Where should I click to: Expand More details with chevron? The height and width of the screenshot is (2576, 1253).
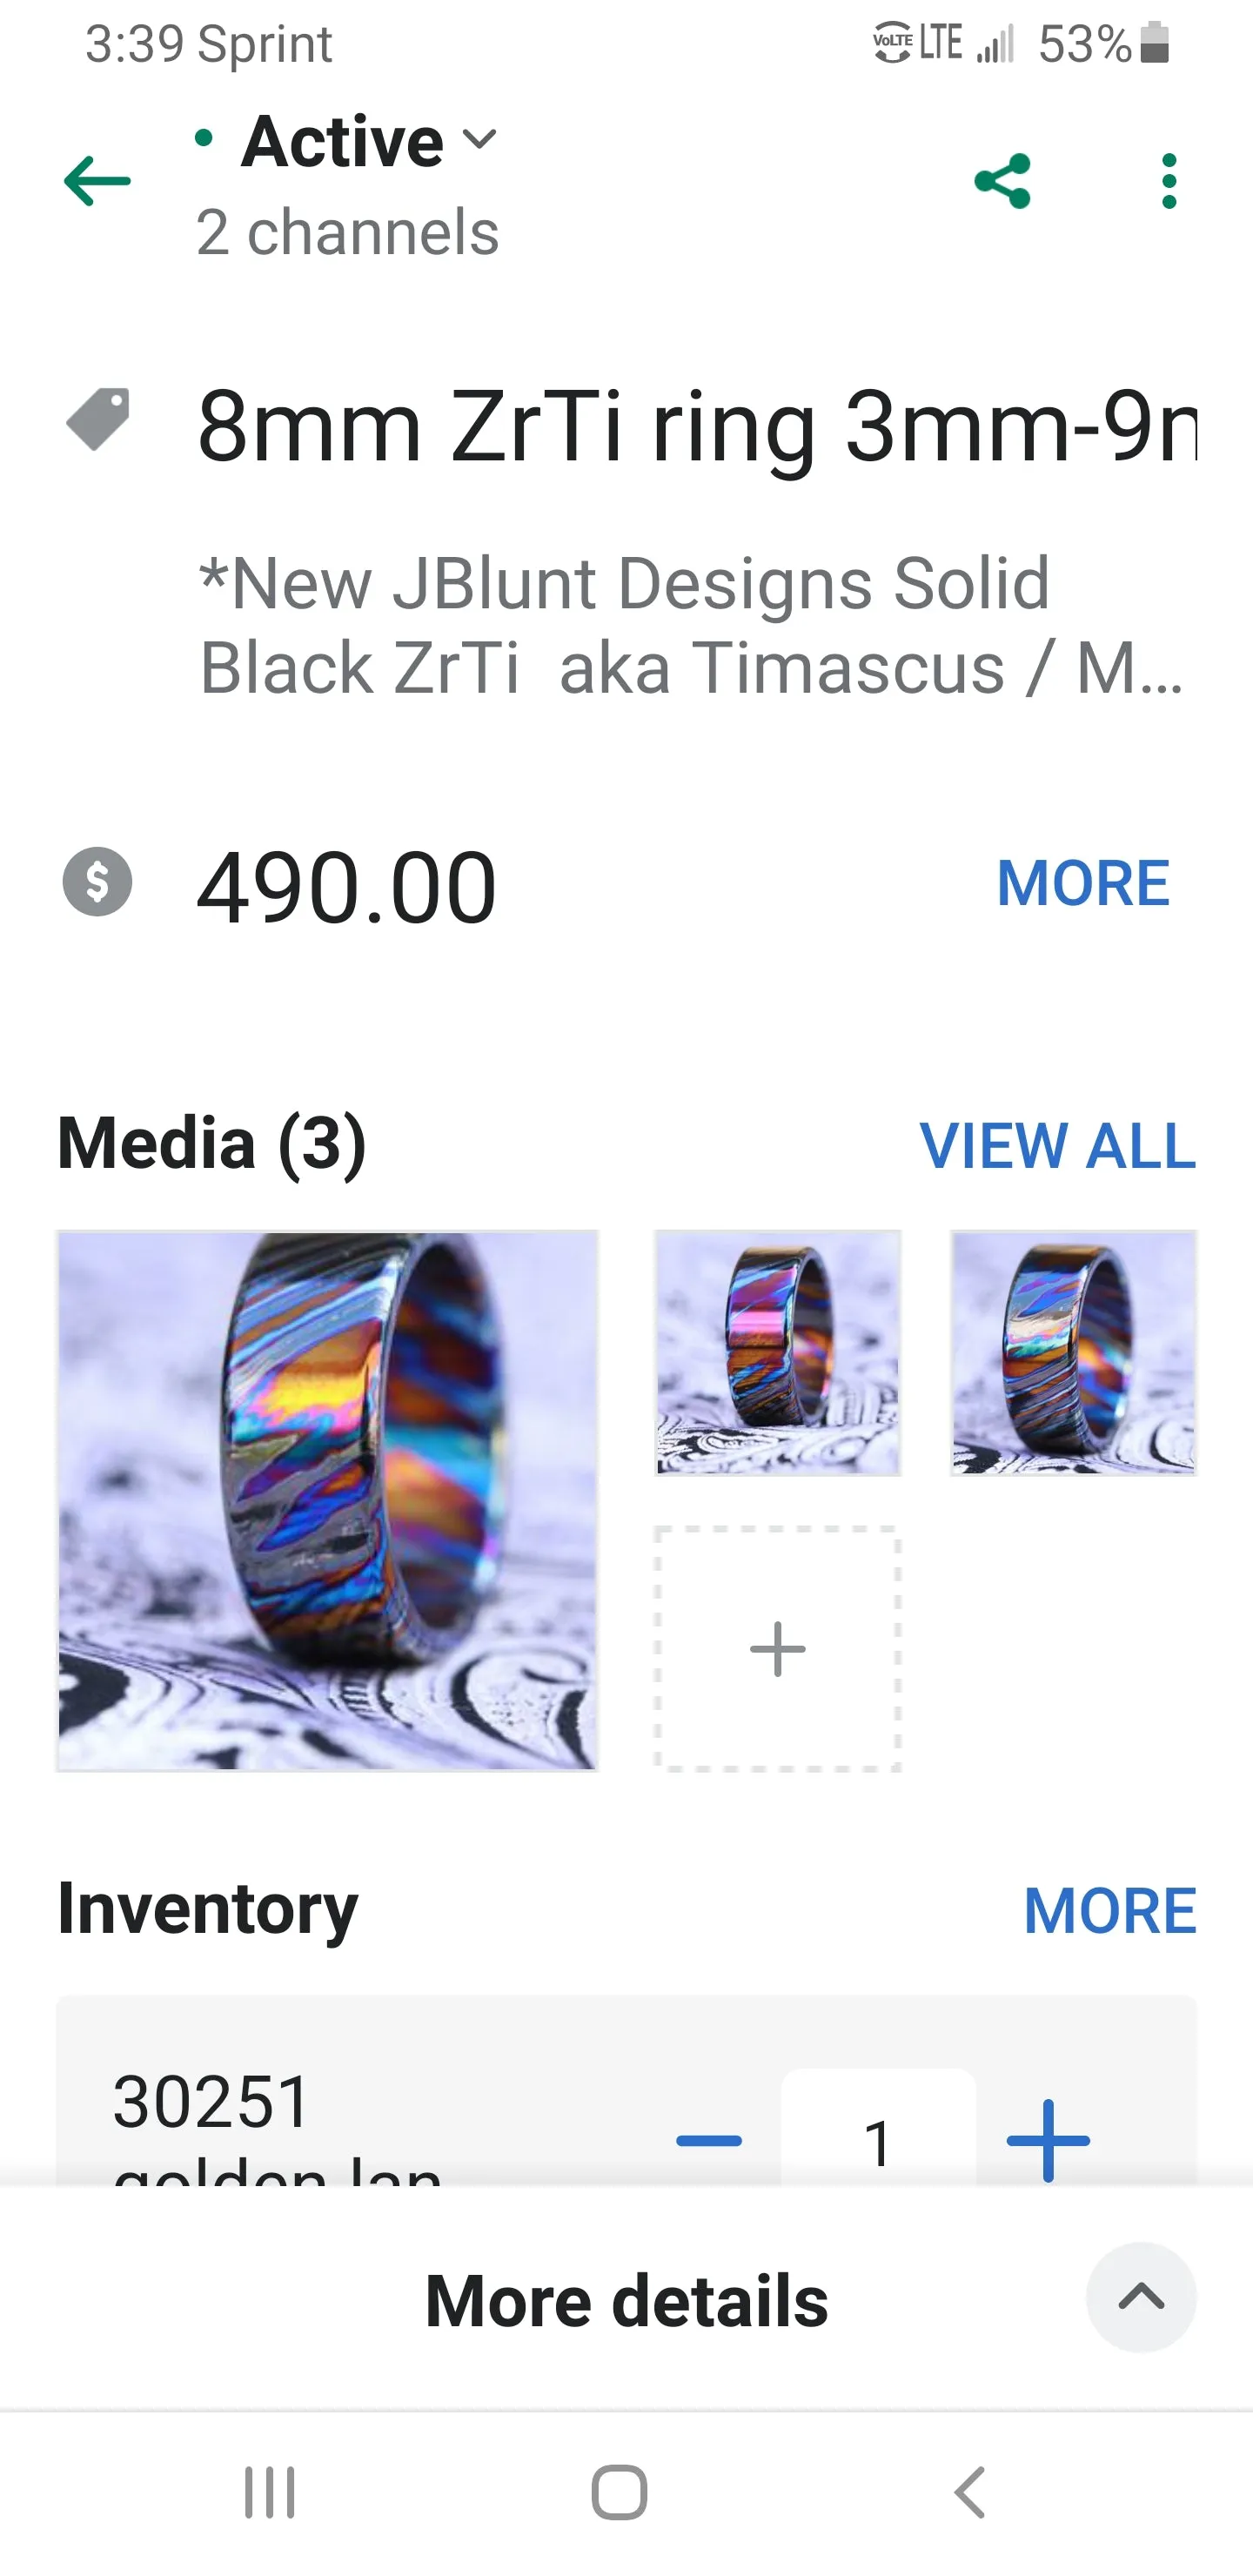[1141, 2297]
